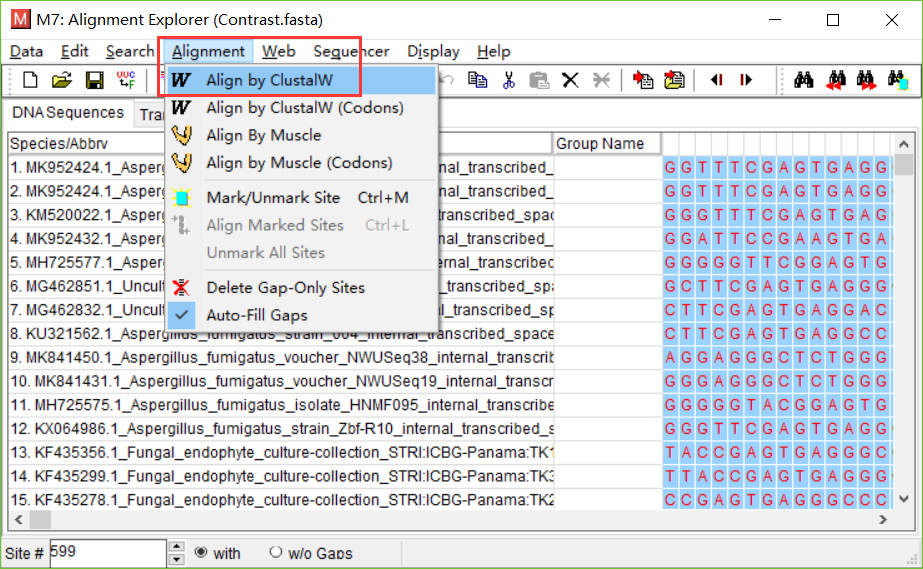923x569 pixels.
Task: Choose Align by Muscle (Codons)
Action: pos(301,162)
